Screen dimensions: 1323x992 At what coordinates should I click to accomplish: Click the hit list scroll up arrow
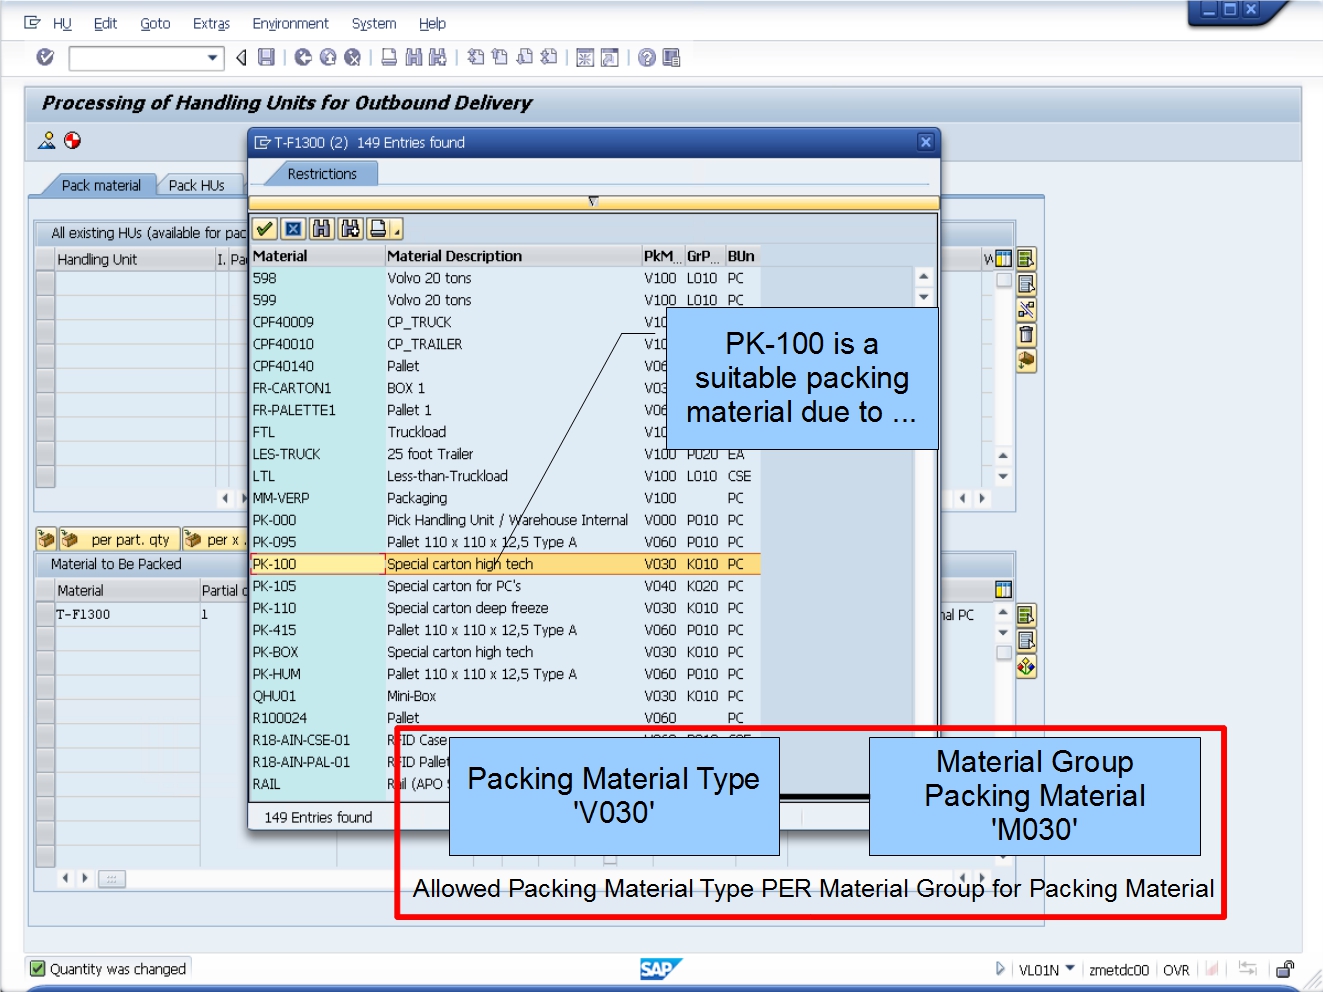pos(924,277)
